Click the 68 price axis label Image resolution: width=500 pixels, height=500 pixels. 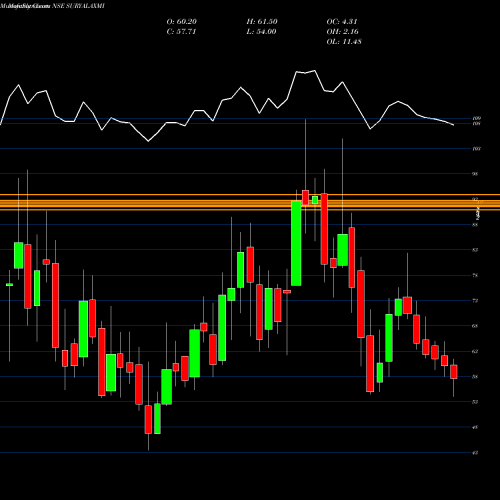pyautogui.click(x=476, y=326)
